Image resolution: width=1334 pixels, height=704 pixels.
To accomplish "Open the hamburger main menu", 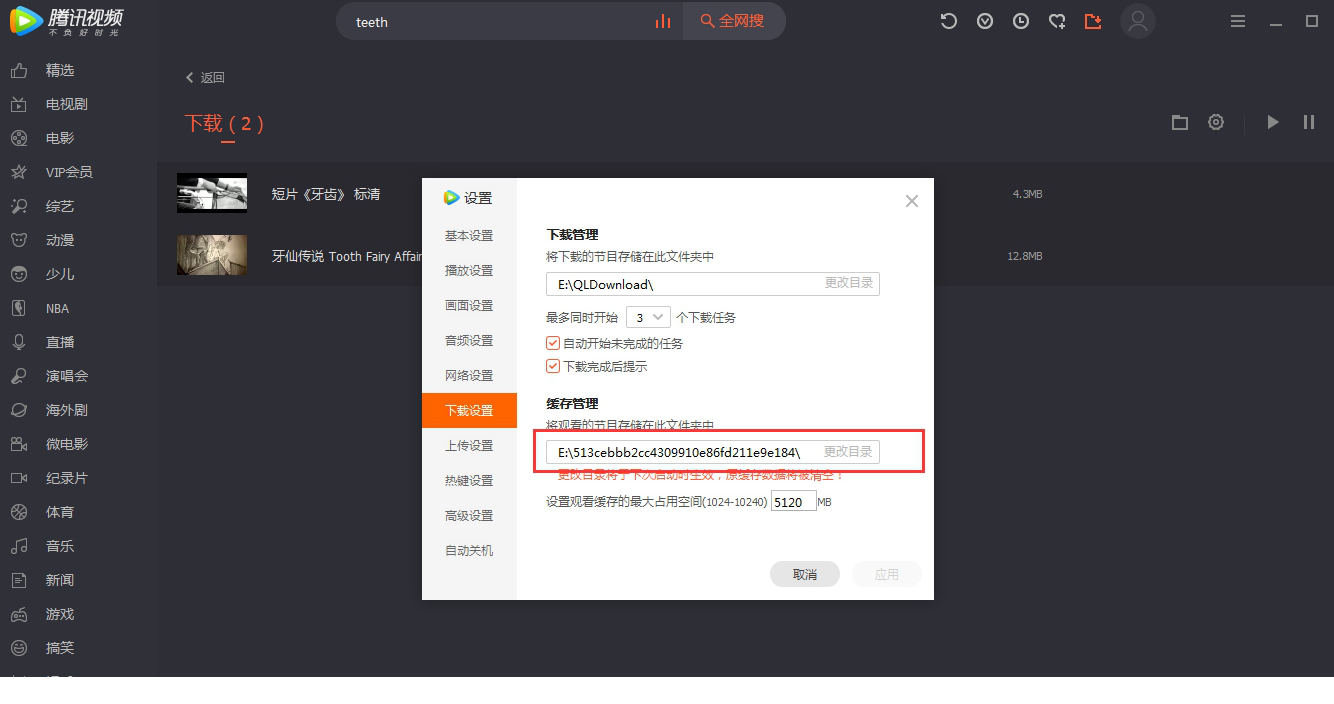I will click(x=1237, y=21).
